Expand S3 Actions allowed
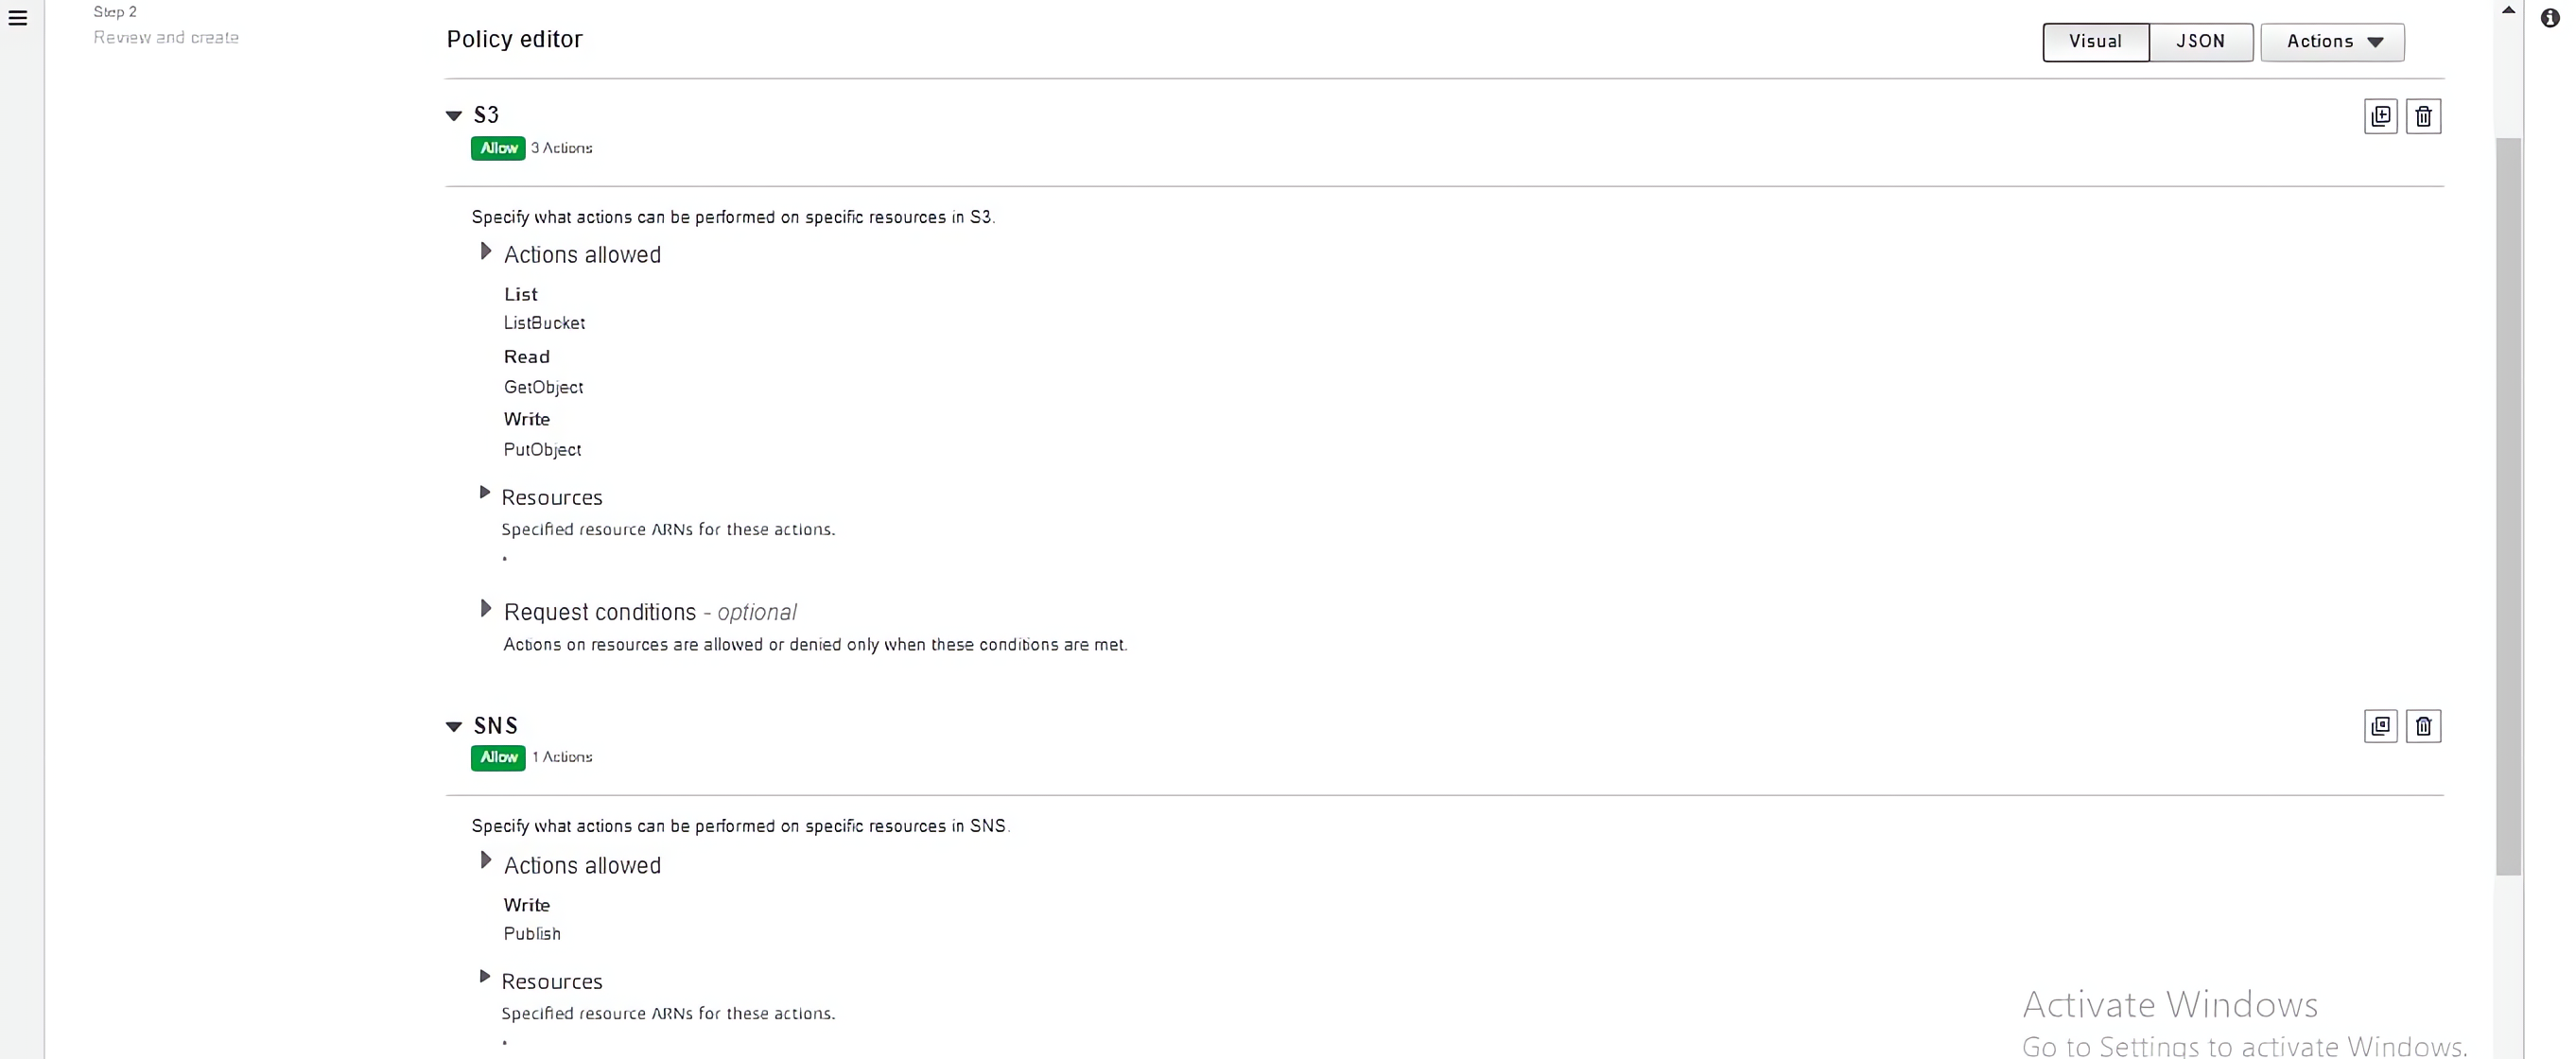 486,252
